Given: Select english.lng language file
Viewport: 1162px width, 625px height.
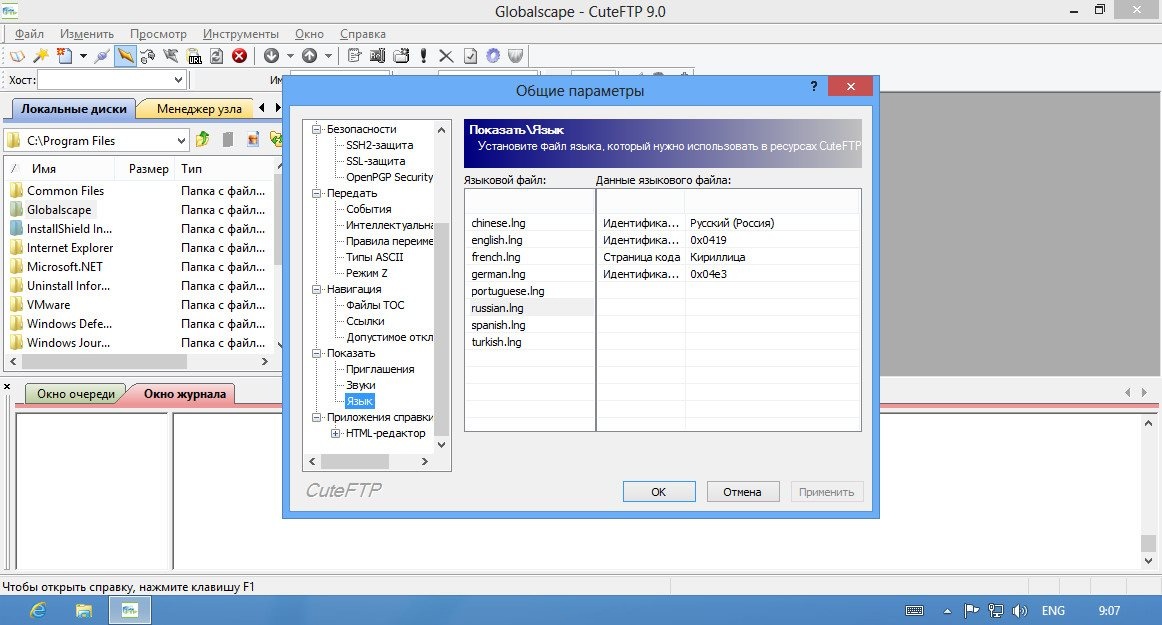Looking at the screenshot, I should click(497, 239).
